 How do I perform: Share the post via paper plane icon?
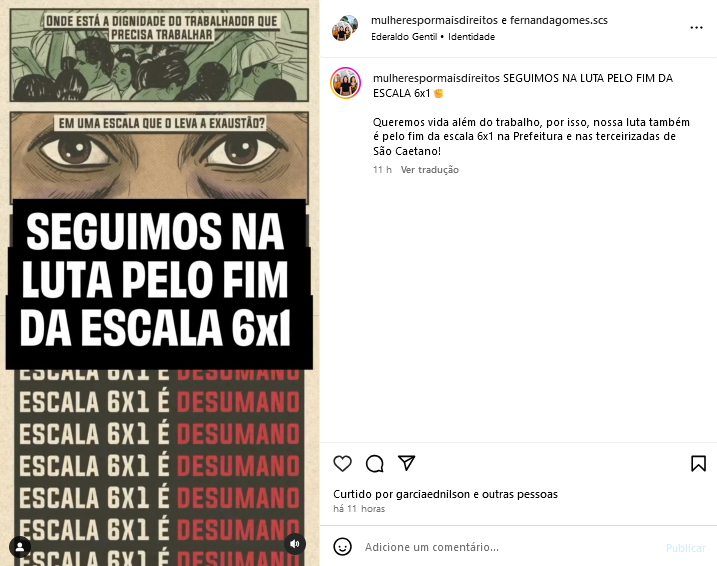[407, 463]
